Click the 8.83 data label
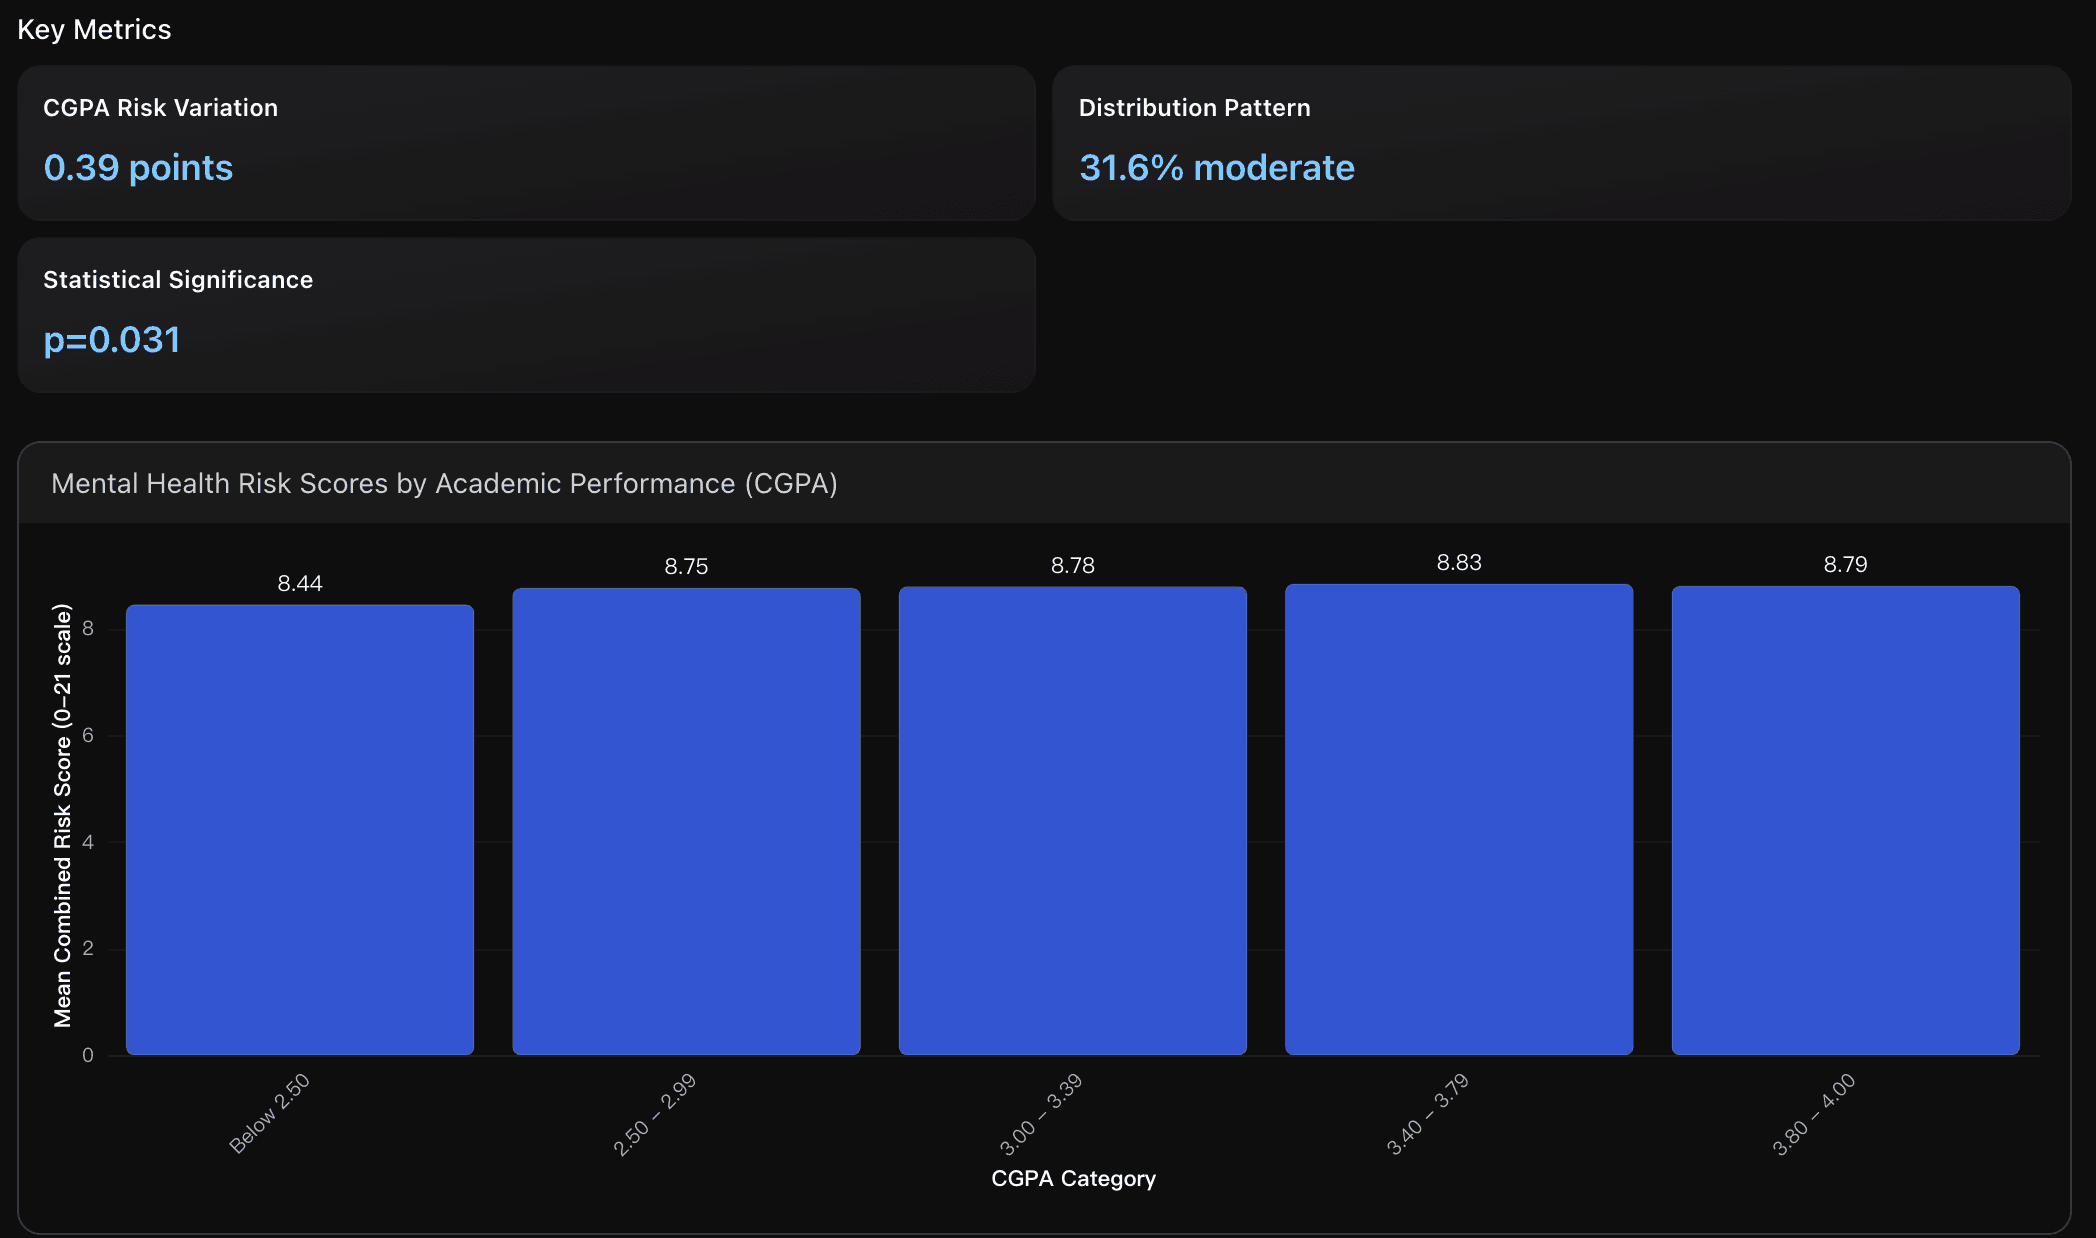 pos(1459,562)
